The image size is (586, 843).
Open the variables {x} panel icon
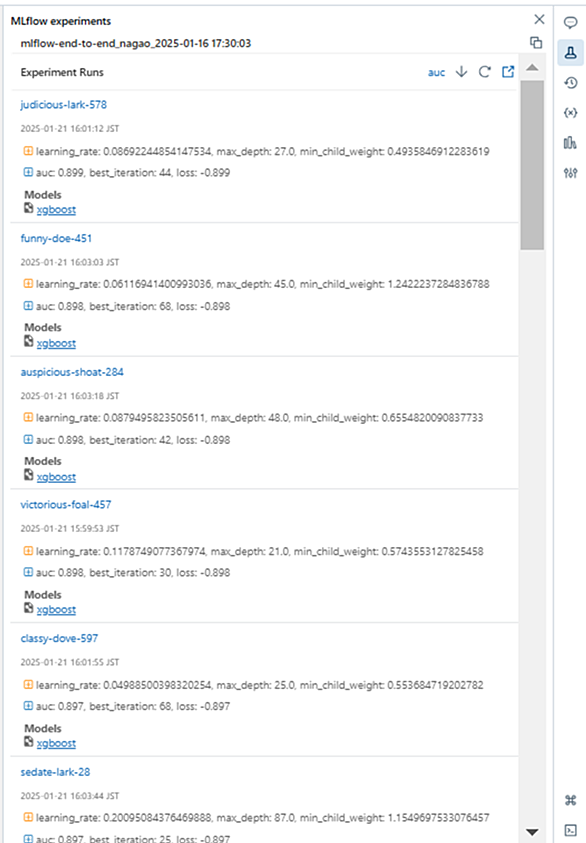pos(570,112)
